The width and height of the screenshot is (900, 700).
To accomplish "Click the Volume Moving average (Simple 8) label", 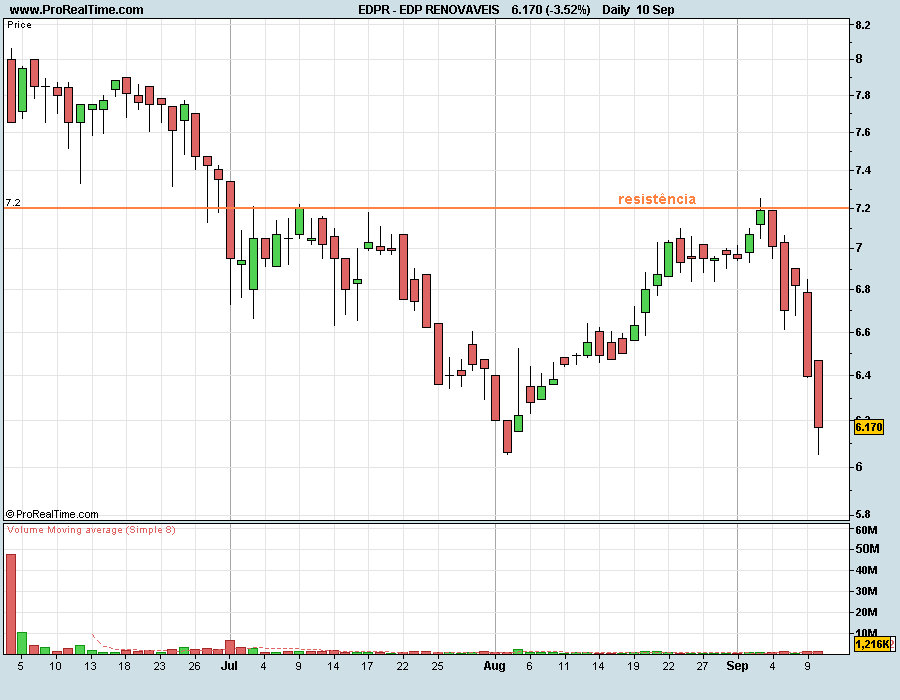I will click(x=91, y=530).
